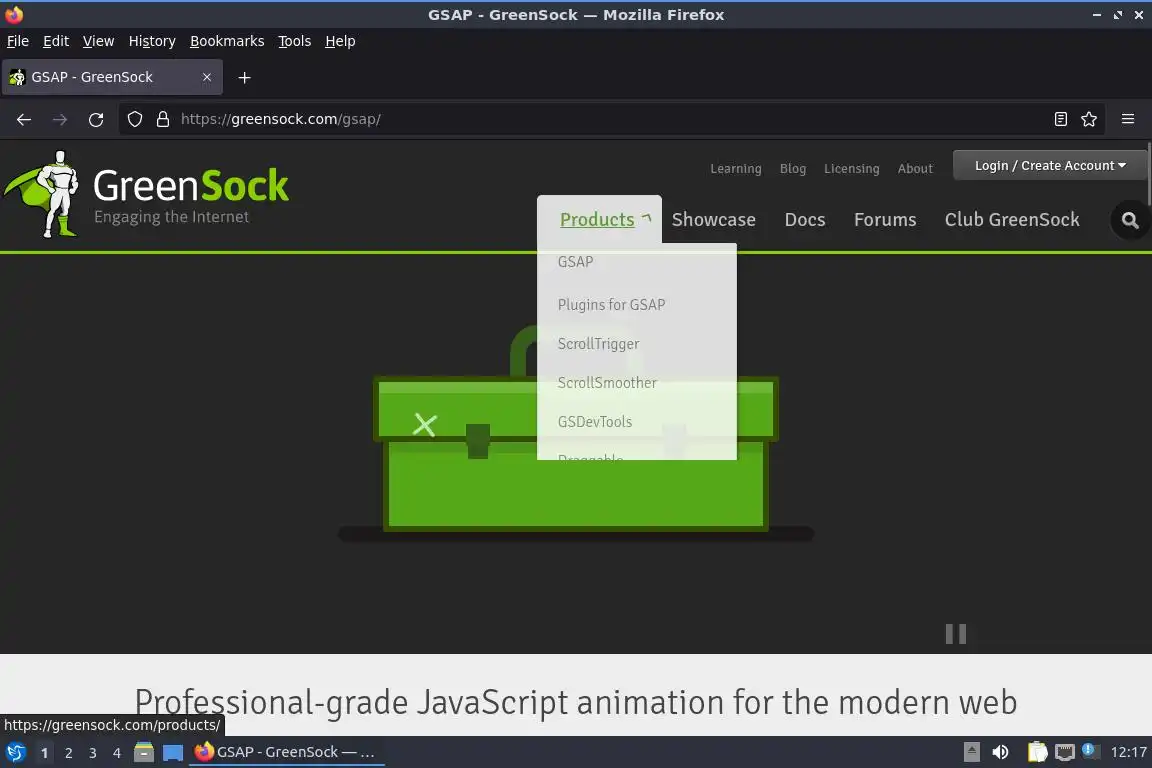
Task: Open volume control in system tray
Action: tap(1001, 752)
